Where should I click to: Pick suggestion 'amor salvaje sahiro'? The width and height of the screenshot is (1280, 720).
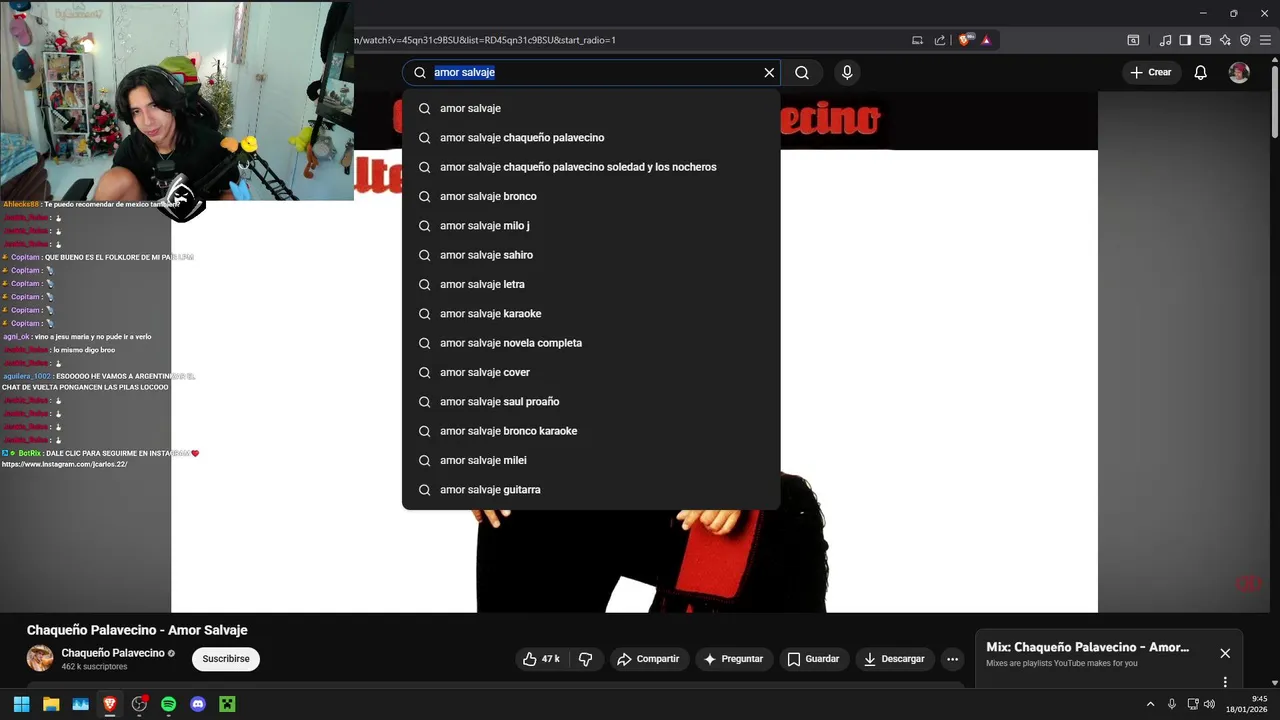click(591, 255)
